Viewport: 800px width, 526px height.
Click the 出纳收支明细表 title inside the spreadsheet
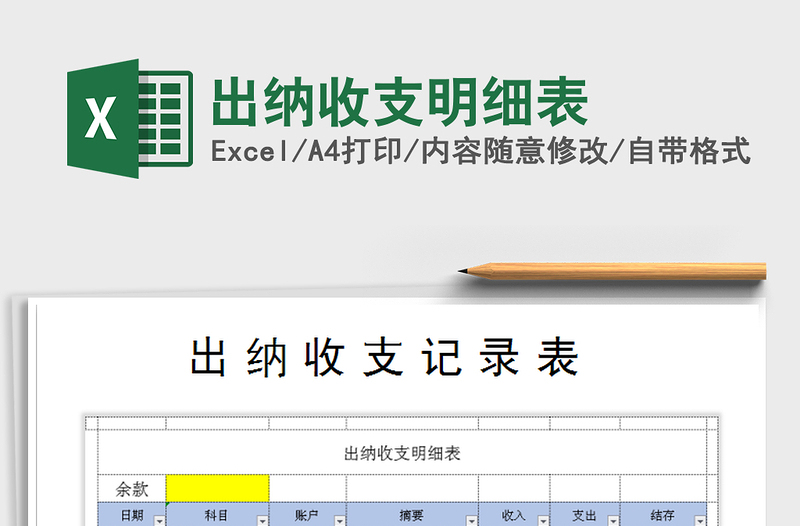pyautogui.click(x=403, y=453)
